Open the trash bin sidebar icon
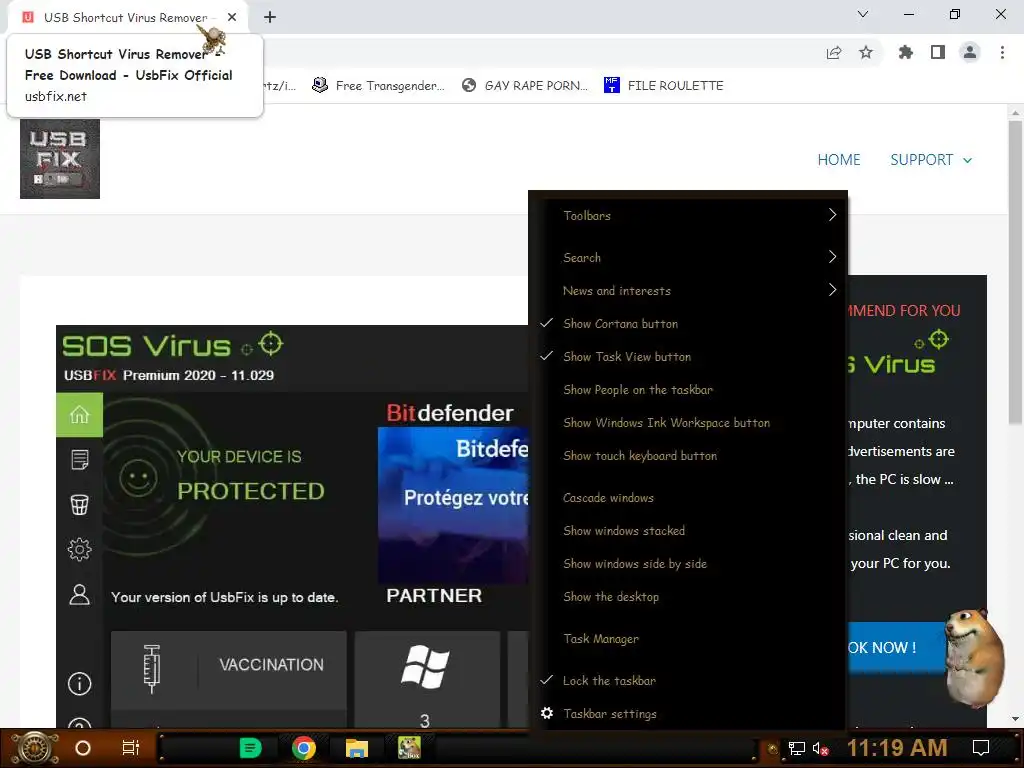This screenshot has width=1024, height=768. tap(80, 504)
